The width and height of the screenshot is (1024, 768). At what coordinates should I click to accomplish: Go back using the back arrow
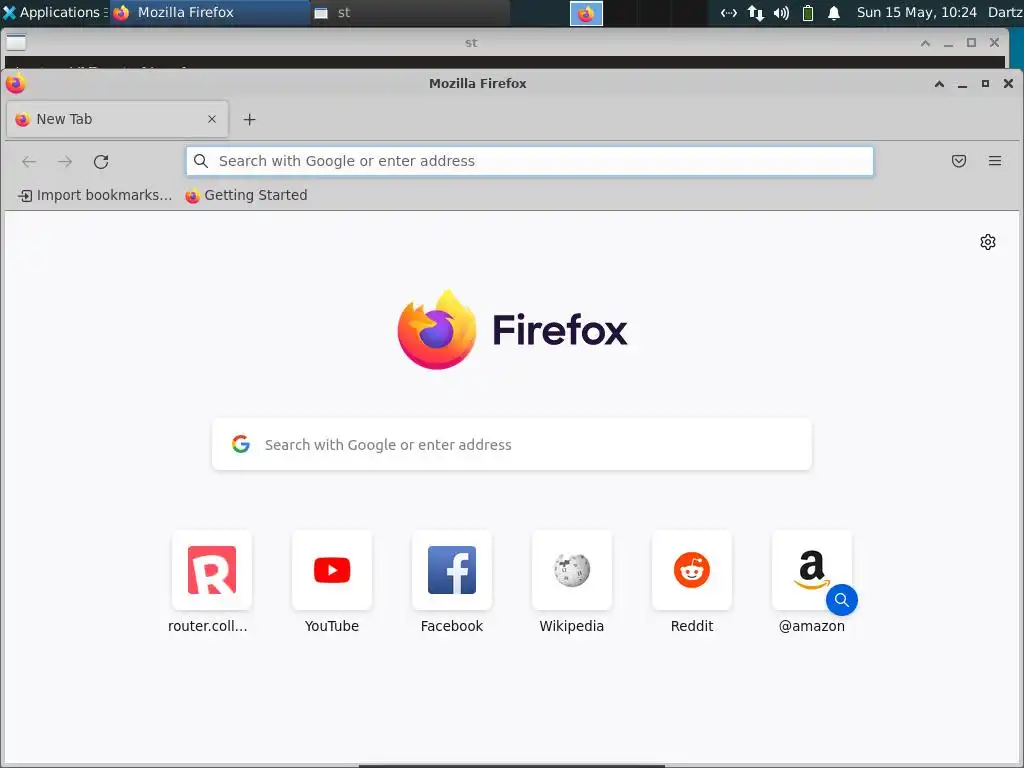29,161
